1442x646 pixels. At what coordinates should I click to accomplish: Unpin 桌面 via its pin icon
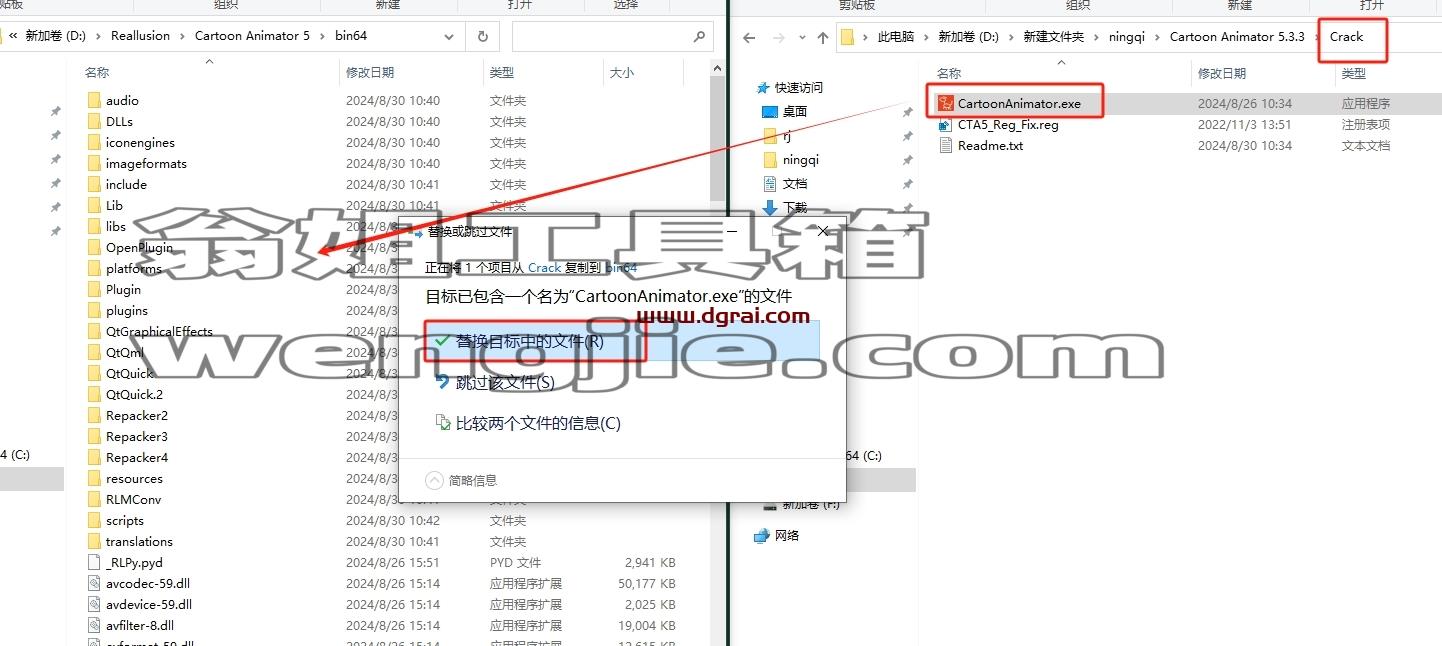click(907, 112)
